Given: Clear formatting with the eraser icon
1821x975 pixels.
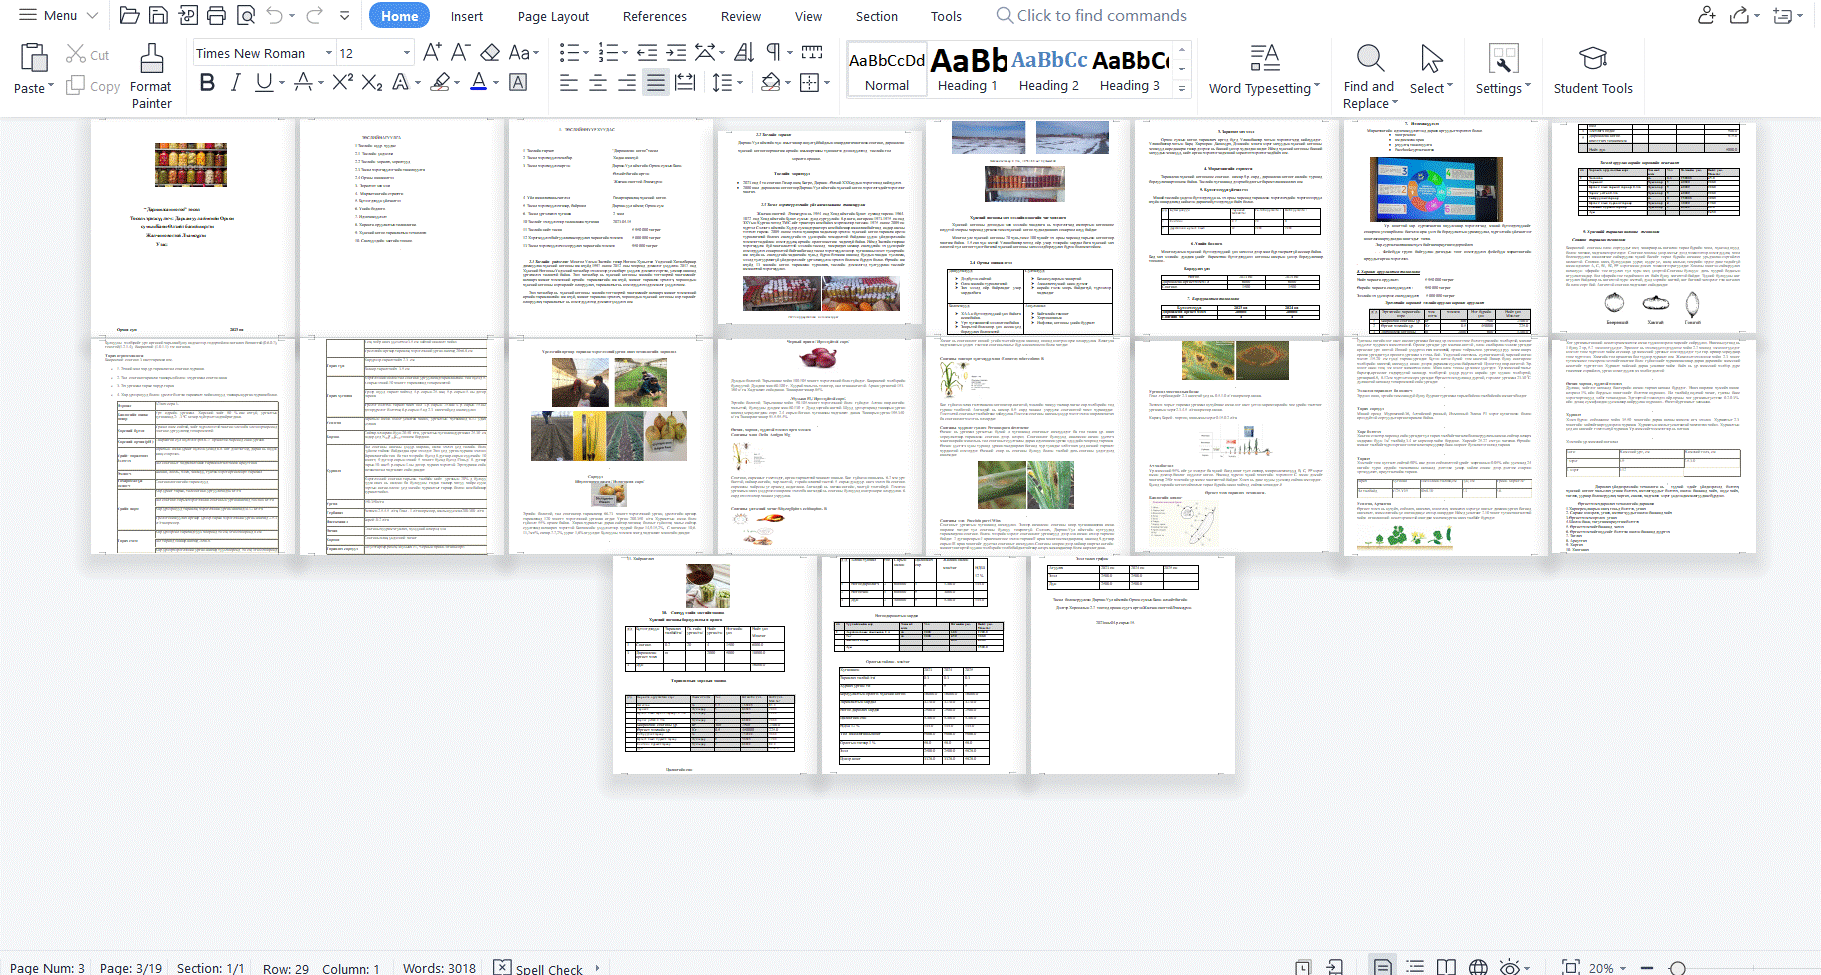Looking at the screenshot, I should (490, 52).
